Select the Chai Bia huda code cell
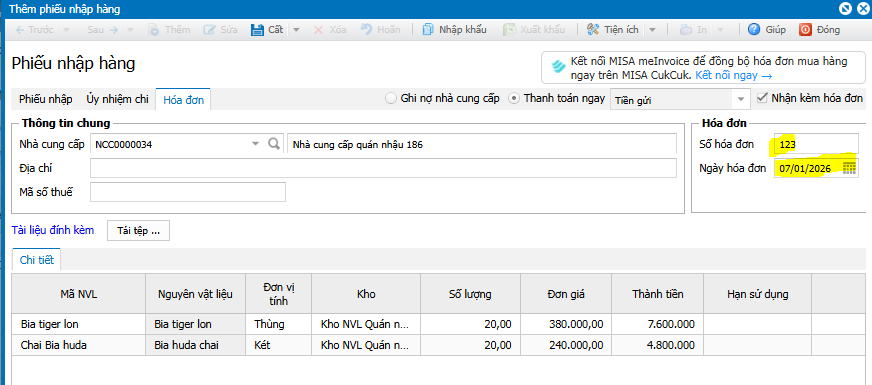 coord(78,345)
